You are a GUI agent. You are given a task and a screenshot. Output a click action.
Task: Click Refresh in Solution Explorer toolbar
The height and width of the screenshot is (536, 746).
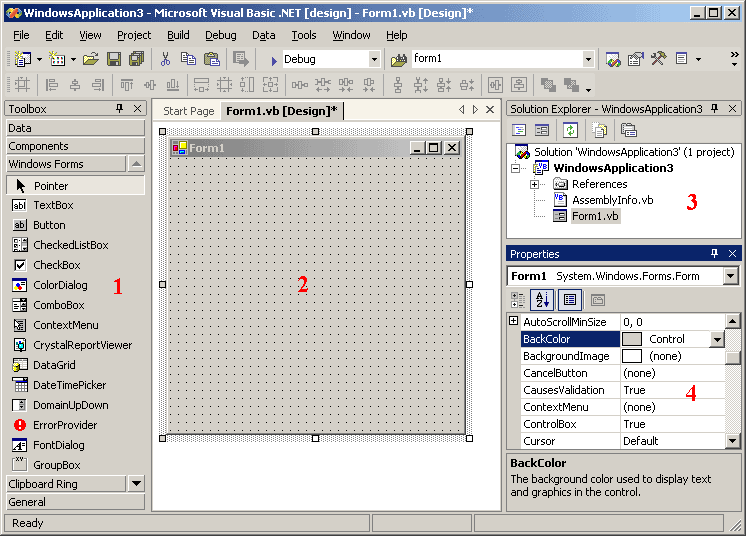click(x=570, y=129)
